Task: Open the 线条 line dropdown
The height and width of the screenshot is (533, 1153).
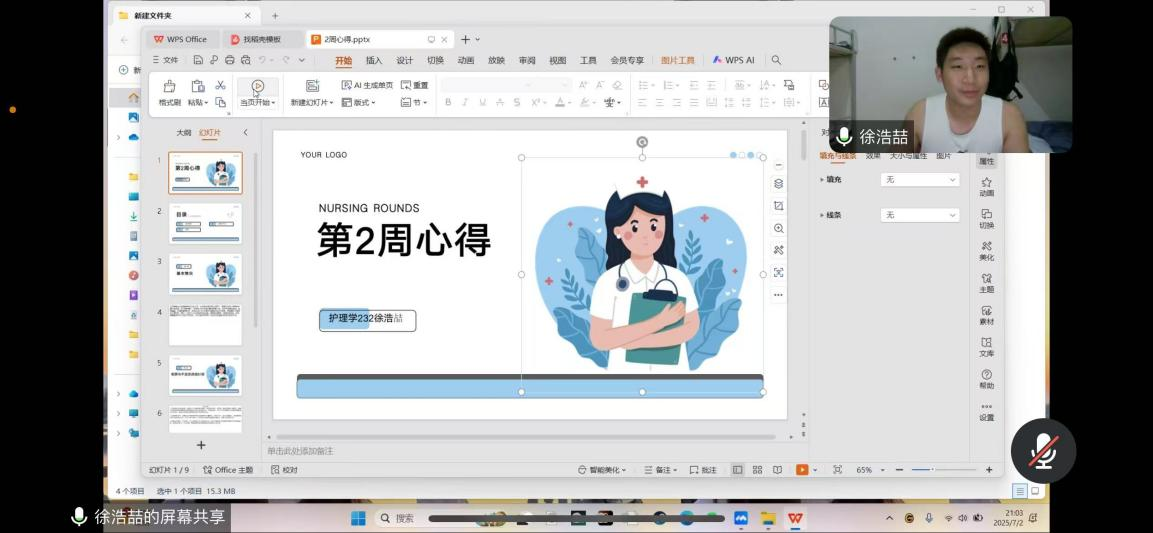Action: [920, 215]
